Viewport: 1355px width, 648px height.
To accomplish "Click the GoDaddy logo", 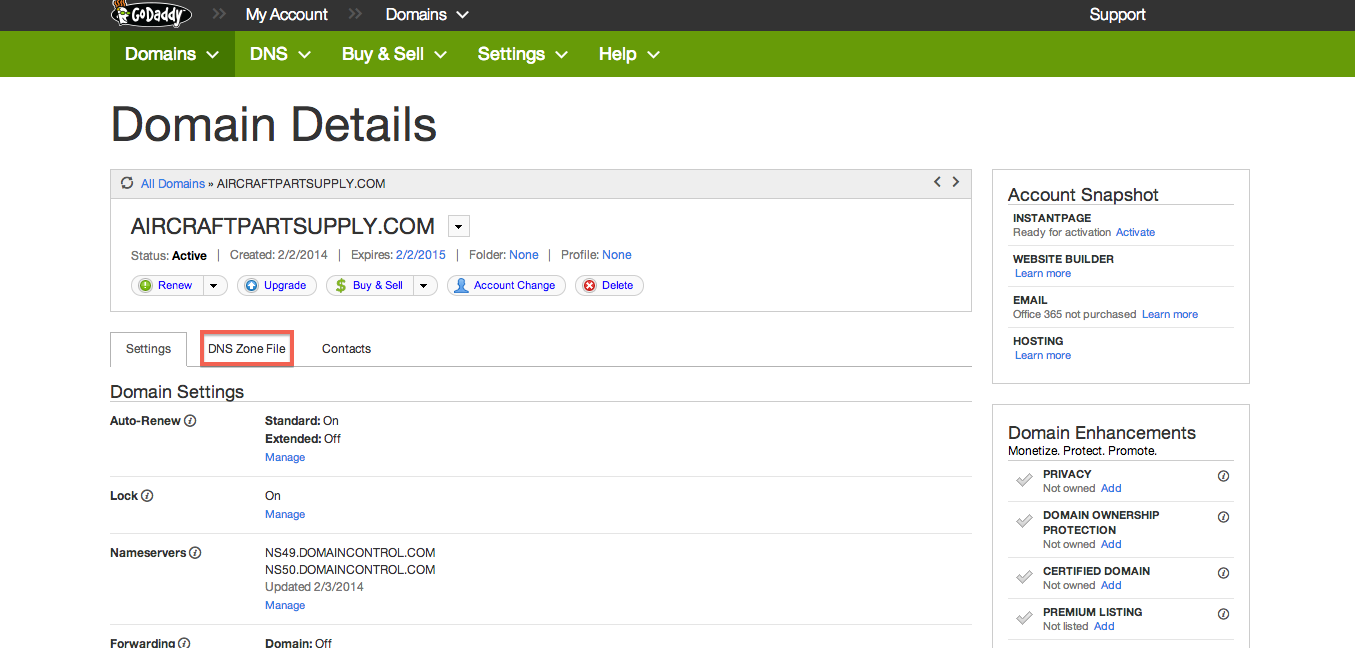I will tap(151, 14).
